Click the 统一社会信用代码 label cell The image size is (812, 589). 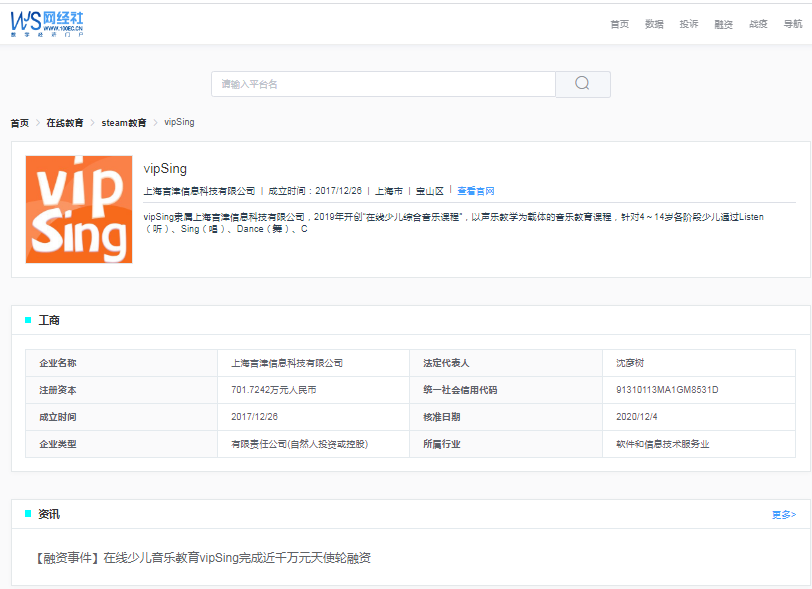tap(506, 390)
